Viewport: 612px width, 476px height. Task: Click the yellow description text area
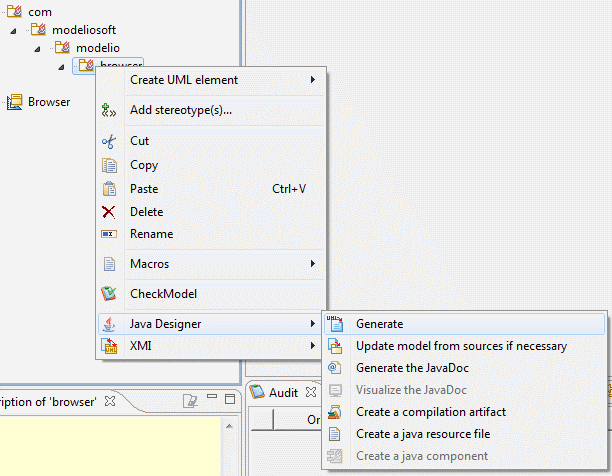111,446
